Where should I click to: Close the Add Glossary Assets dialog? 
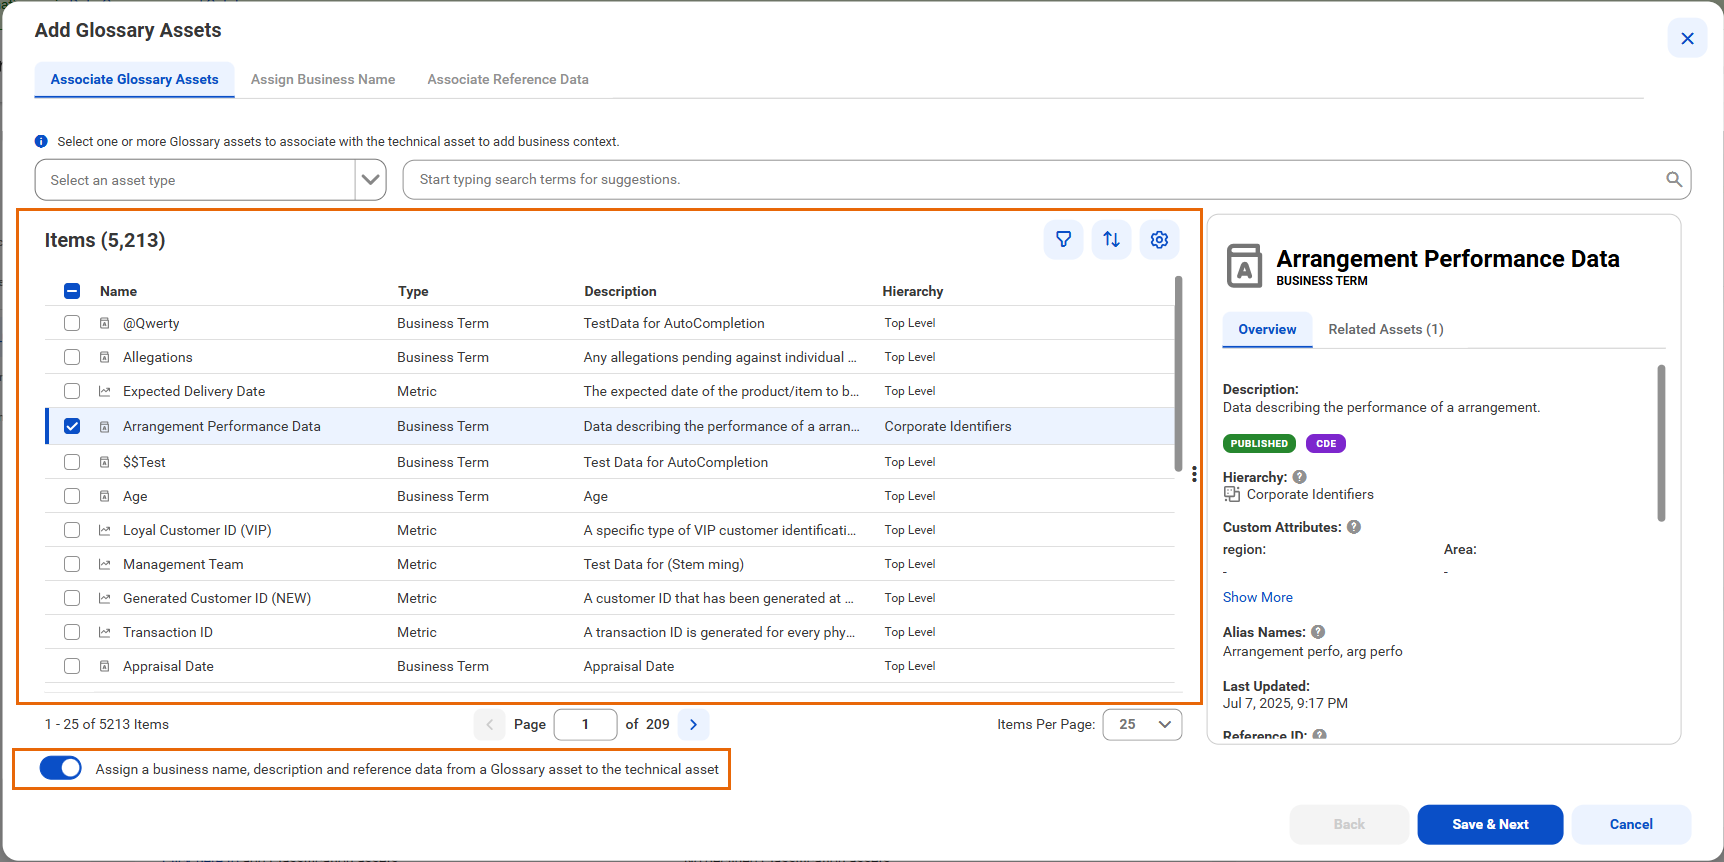[x=1687, y=39]
